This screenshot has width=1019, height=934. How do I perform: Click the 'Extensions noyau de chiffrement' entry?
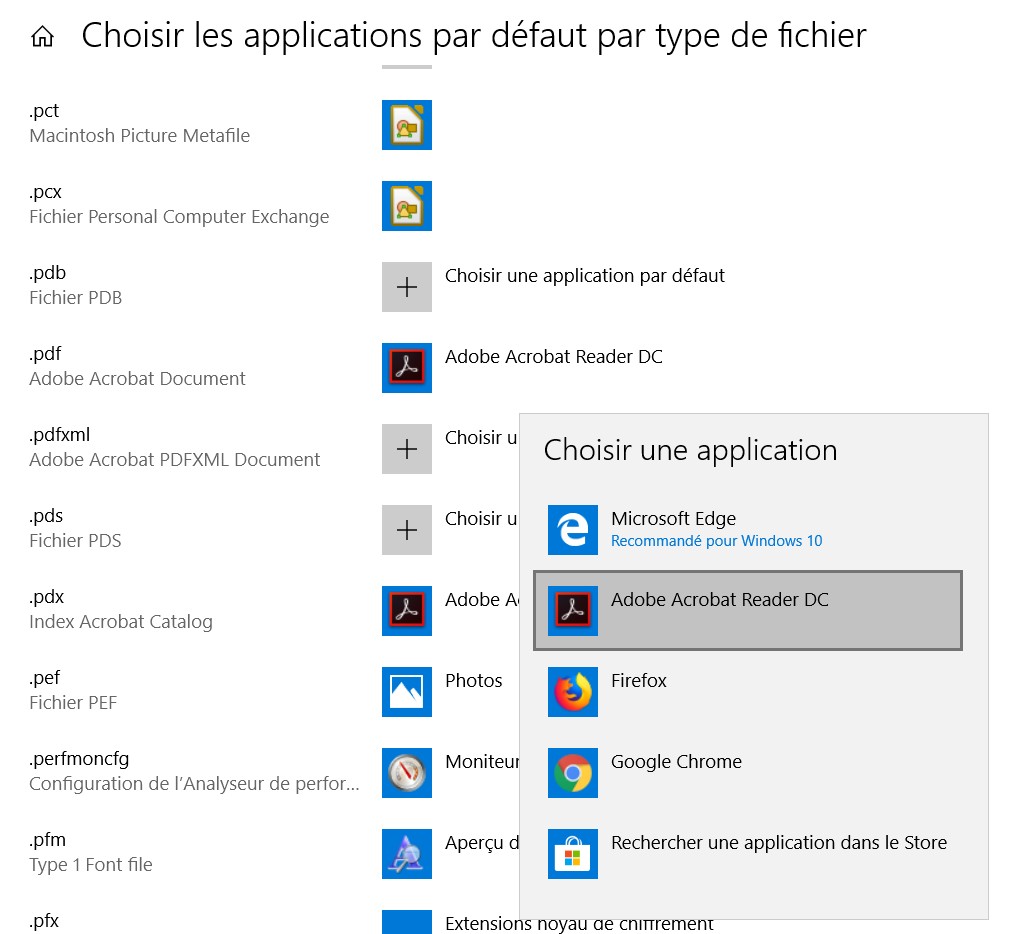tap(579, 923)
